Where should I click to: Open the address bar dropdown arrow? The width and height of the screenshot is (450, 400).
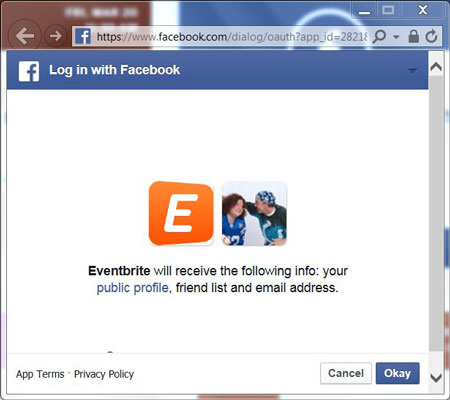click(x=396, y=37)
